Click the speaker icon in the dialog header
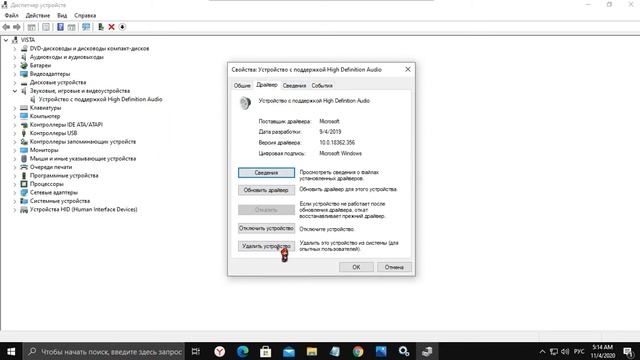This screenshot has width=640, height=360. click(x=245, y=103)
